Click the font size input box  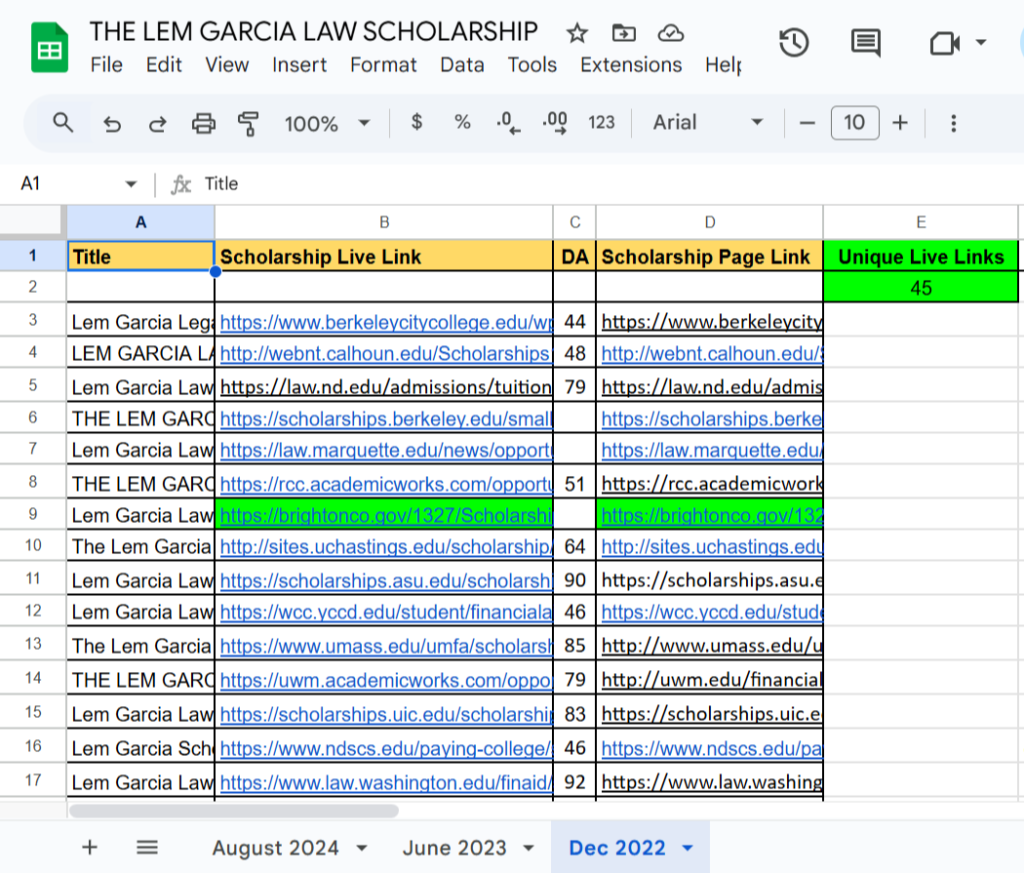coord(854,122)
